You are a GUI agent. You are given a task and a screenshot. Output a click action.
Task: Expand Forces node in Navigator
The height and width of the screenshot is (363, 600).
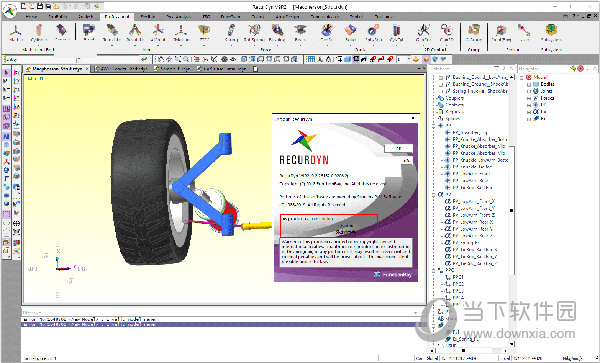pyautogui.click(x=529, y=98)
